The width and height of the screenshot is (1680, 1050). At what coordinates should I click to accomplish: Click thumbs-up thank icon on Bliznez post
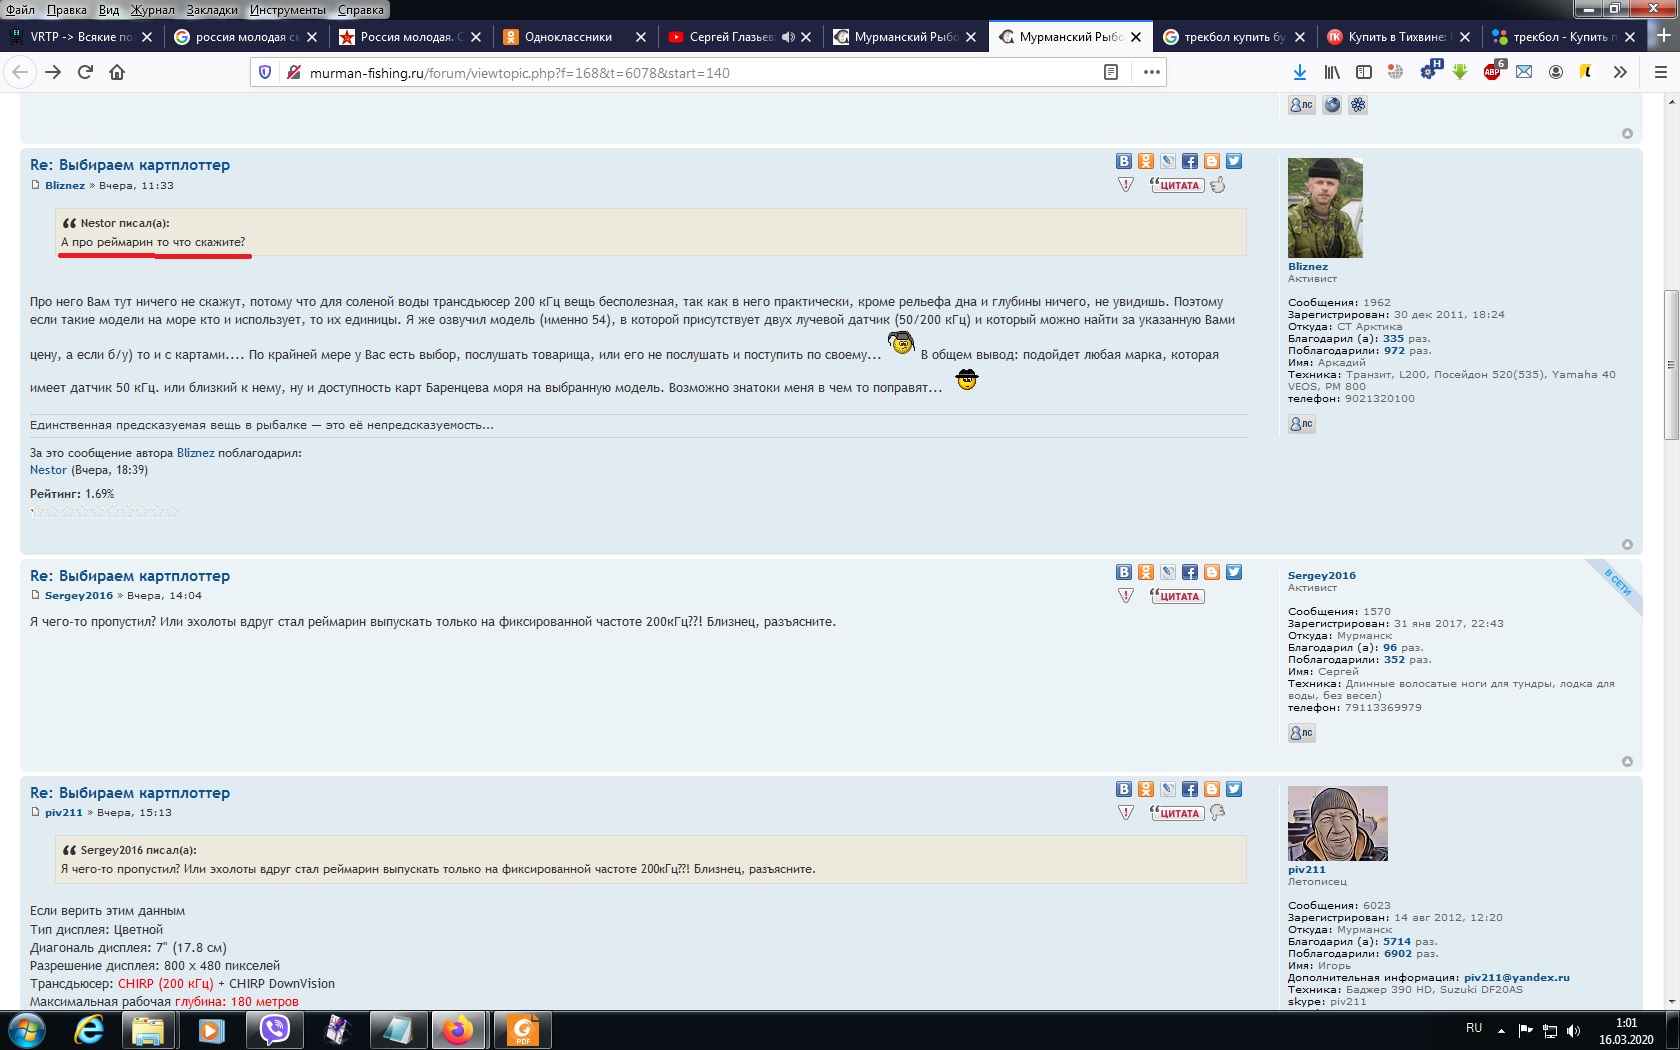click(1218, 185)
